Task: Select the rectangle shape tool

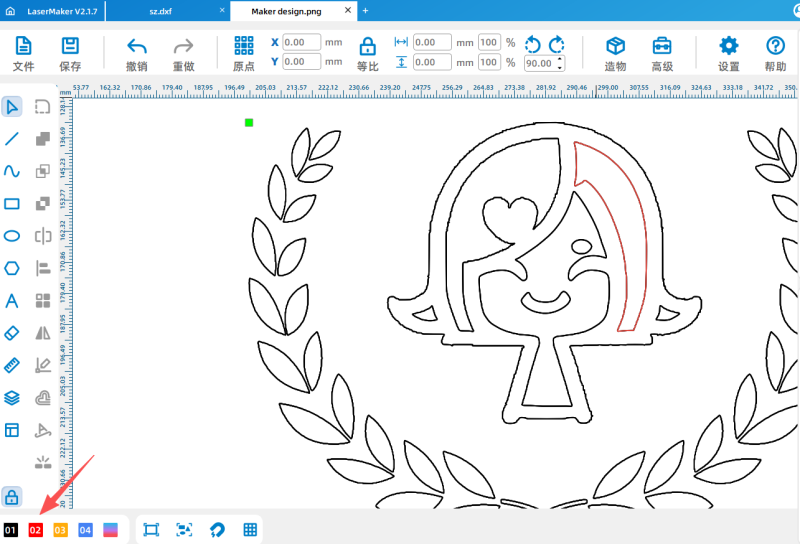Action: 12,204
